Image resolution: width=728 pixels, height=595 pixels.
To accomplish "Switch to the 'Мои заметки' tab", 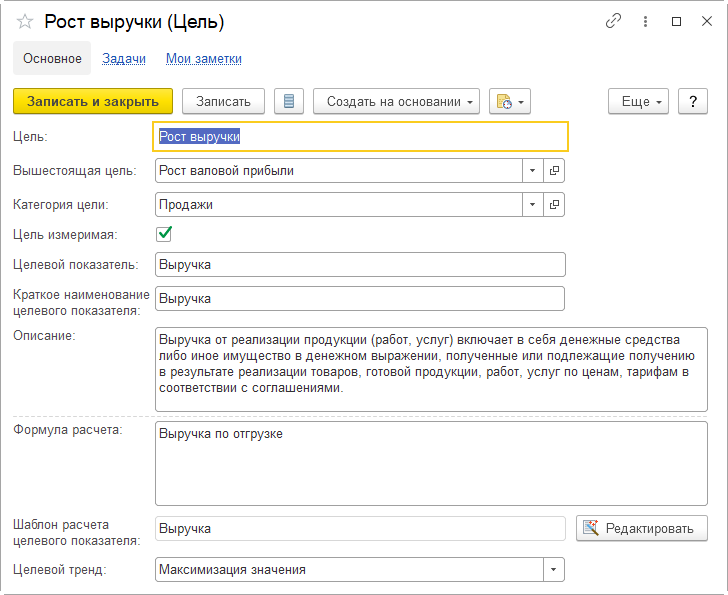I will click(x=204, y=59).
